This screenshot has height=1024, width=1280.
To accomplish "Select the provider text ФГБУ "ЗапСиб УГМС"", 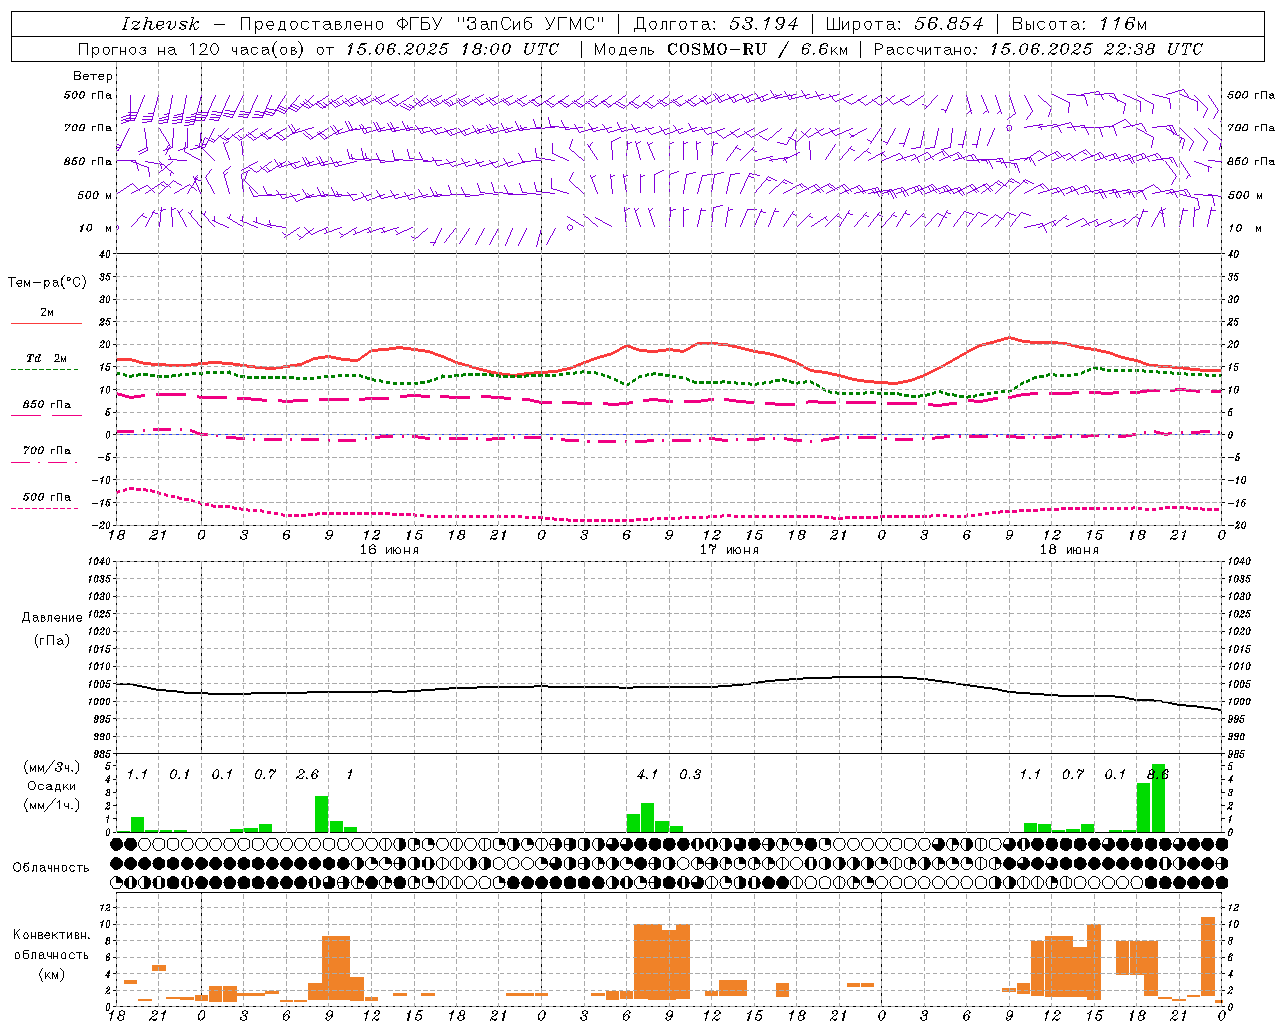I will (x=502, y=24).
